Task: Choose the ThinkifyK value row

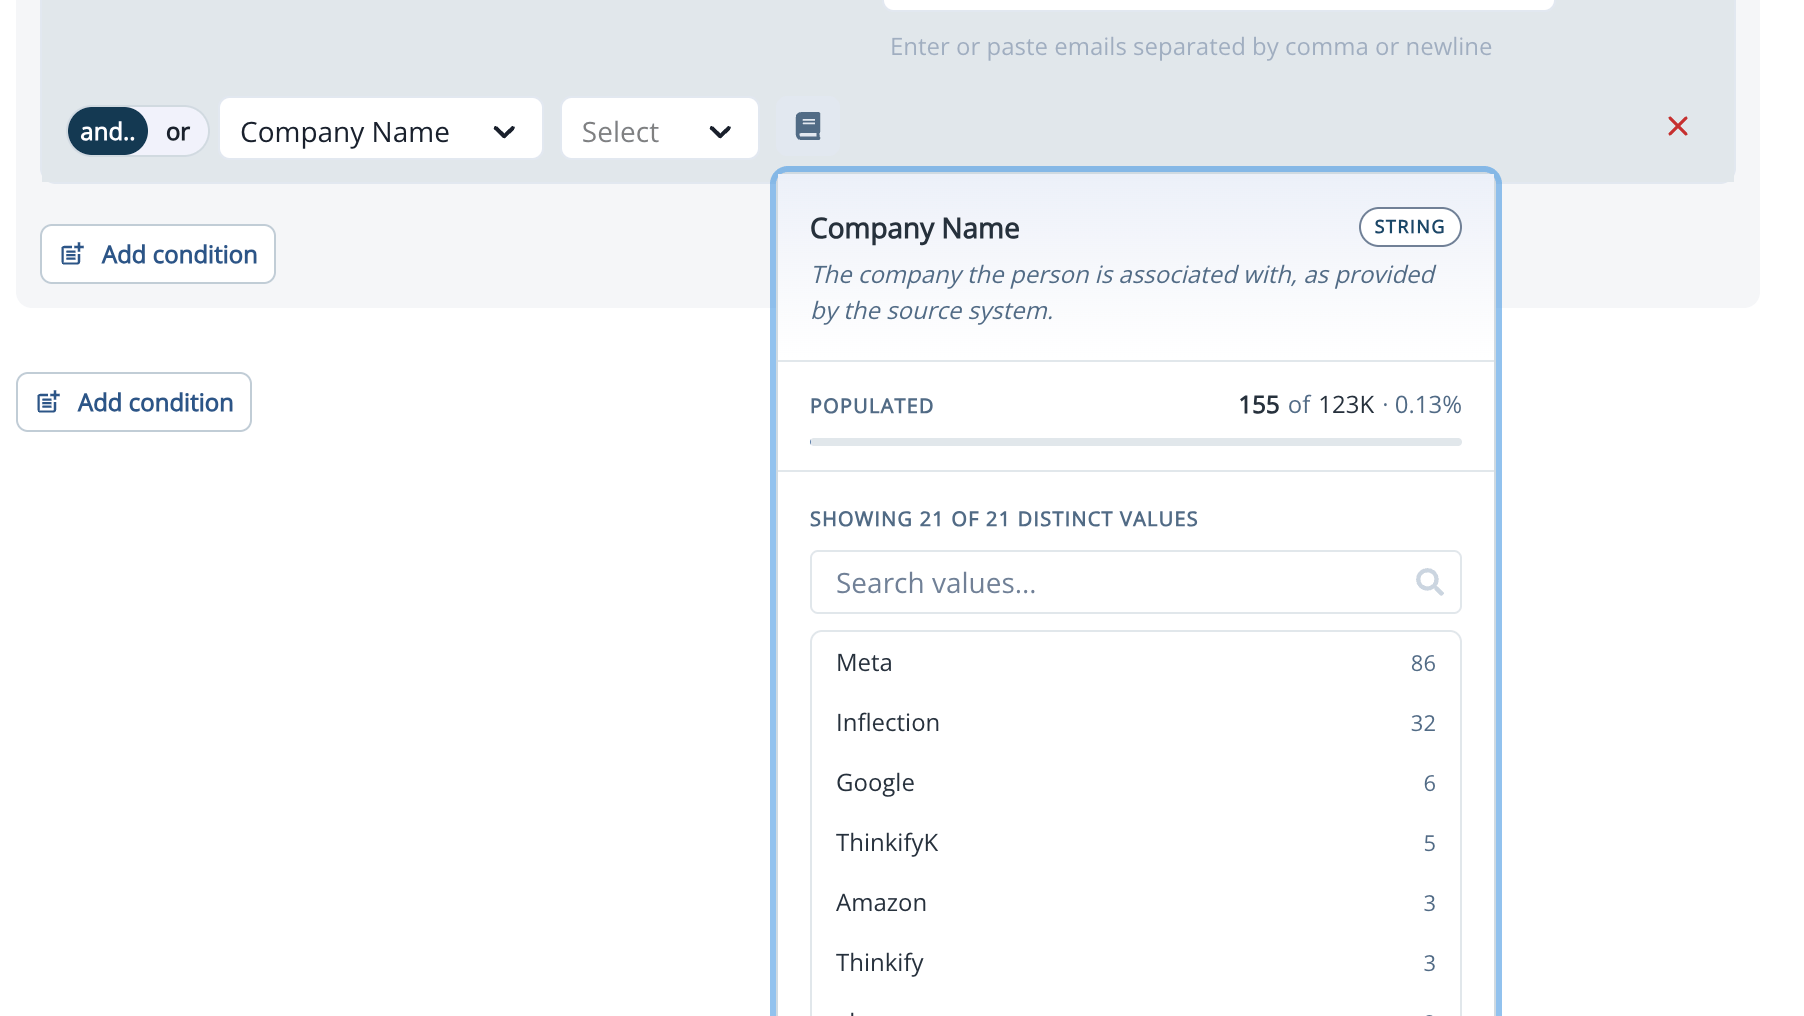Action: (1135, 843)
